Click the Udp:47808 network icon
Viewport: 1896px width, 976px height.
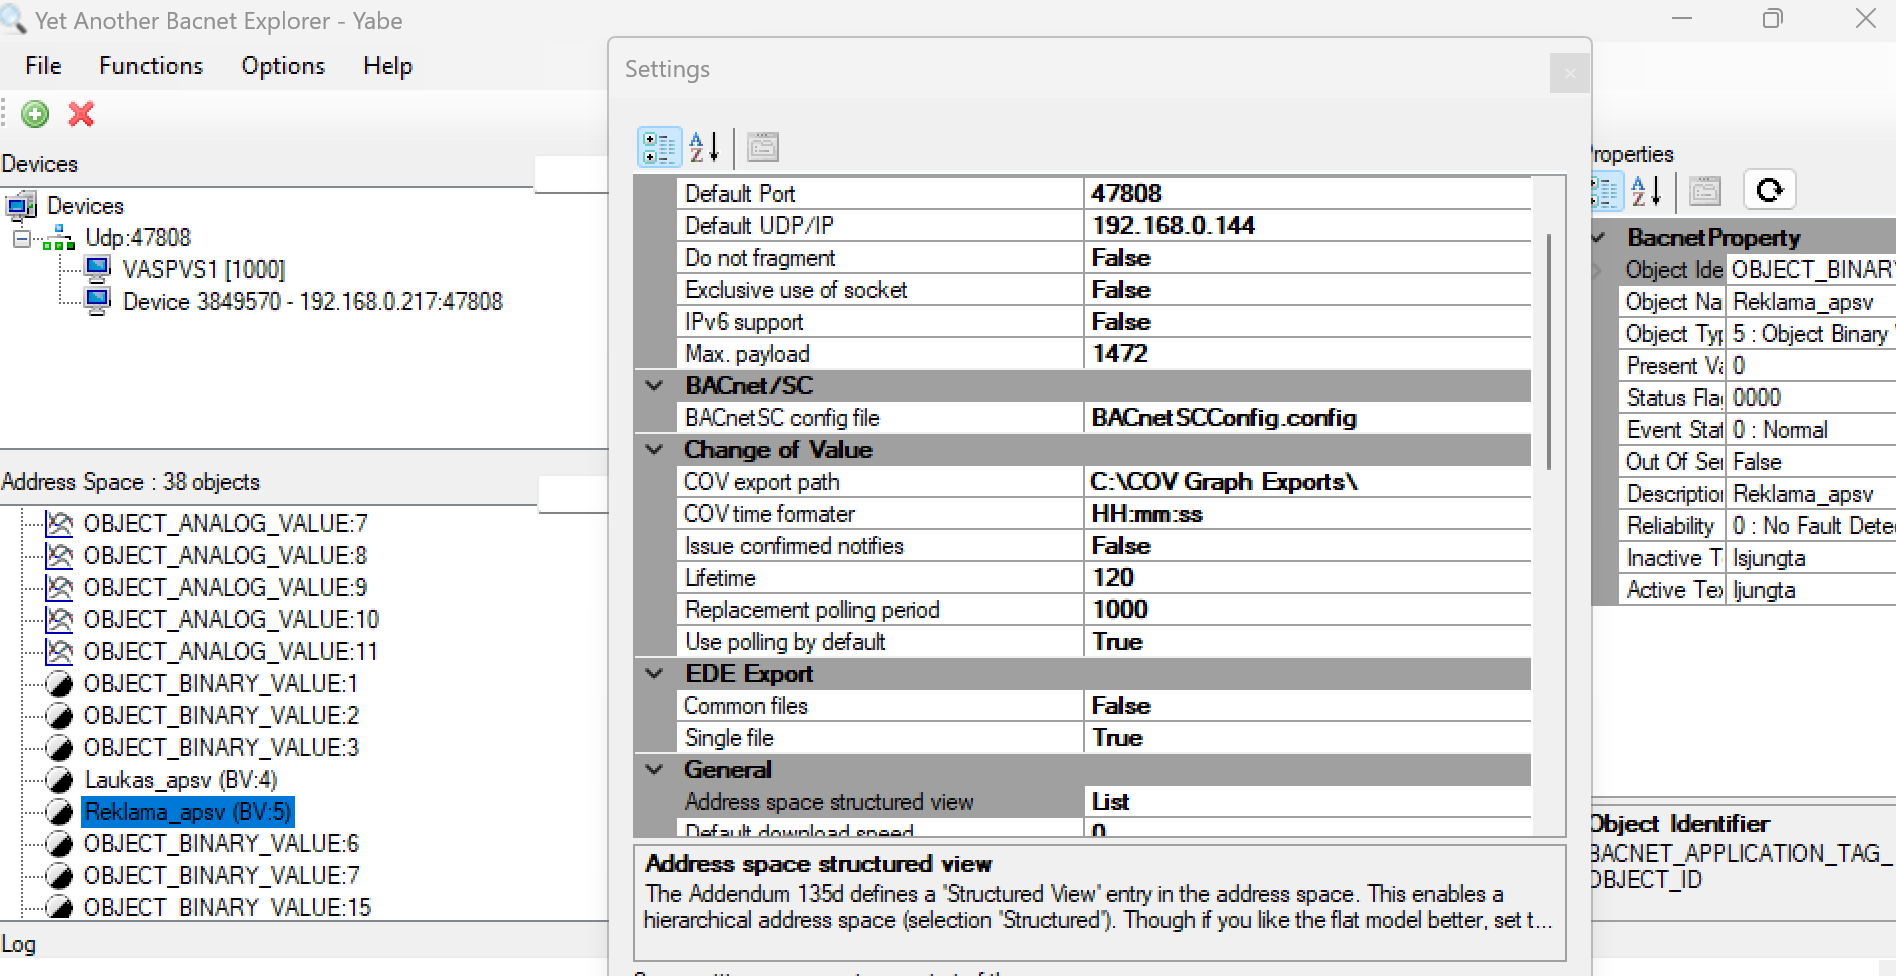(58, 238)
